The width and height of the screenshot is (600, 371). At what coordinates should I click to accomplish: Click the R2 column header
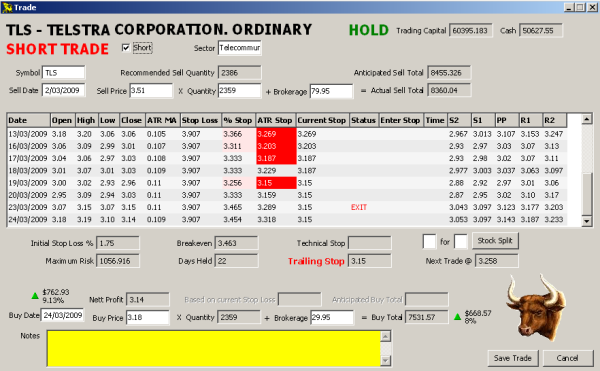(554, 120)
